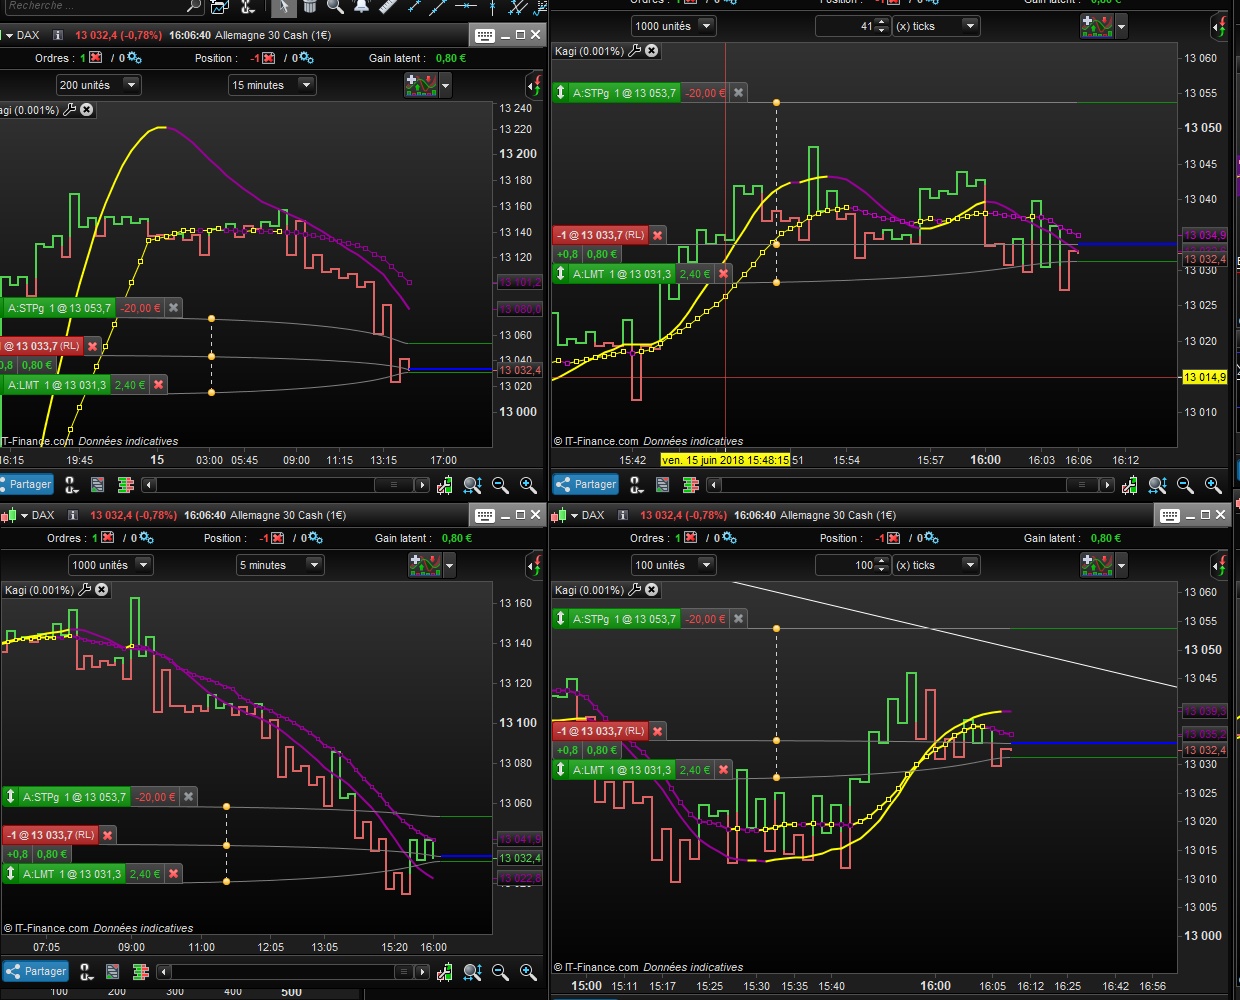
Task: Remove Kagi indicator in 5 minutes chart
Action: coord(102,590)
